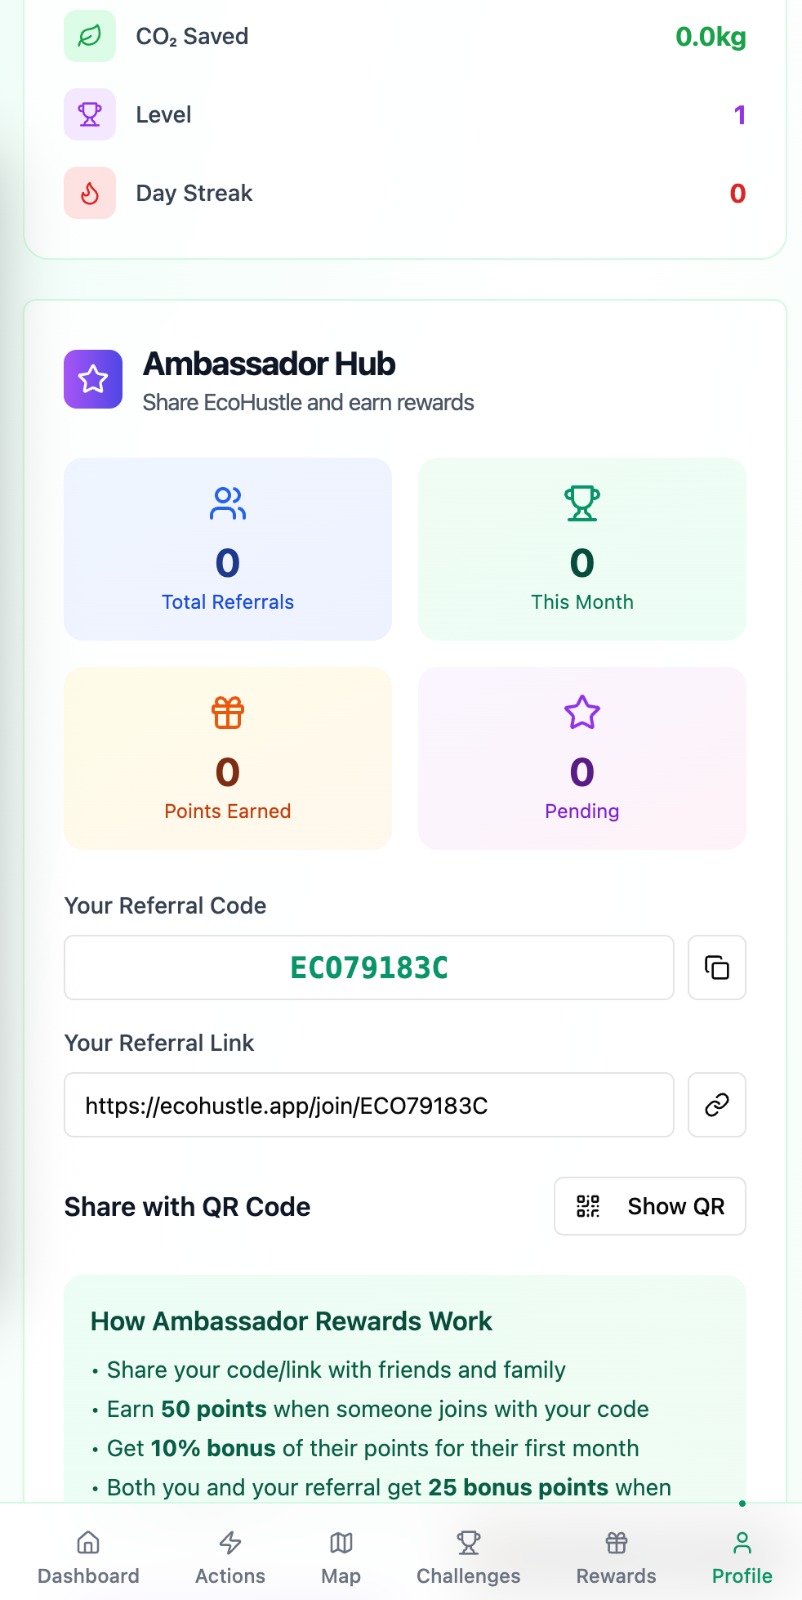The image size is (802, 1600).
Task: Click the Ambassador Hub star icon
Action: point(93,379)
